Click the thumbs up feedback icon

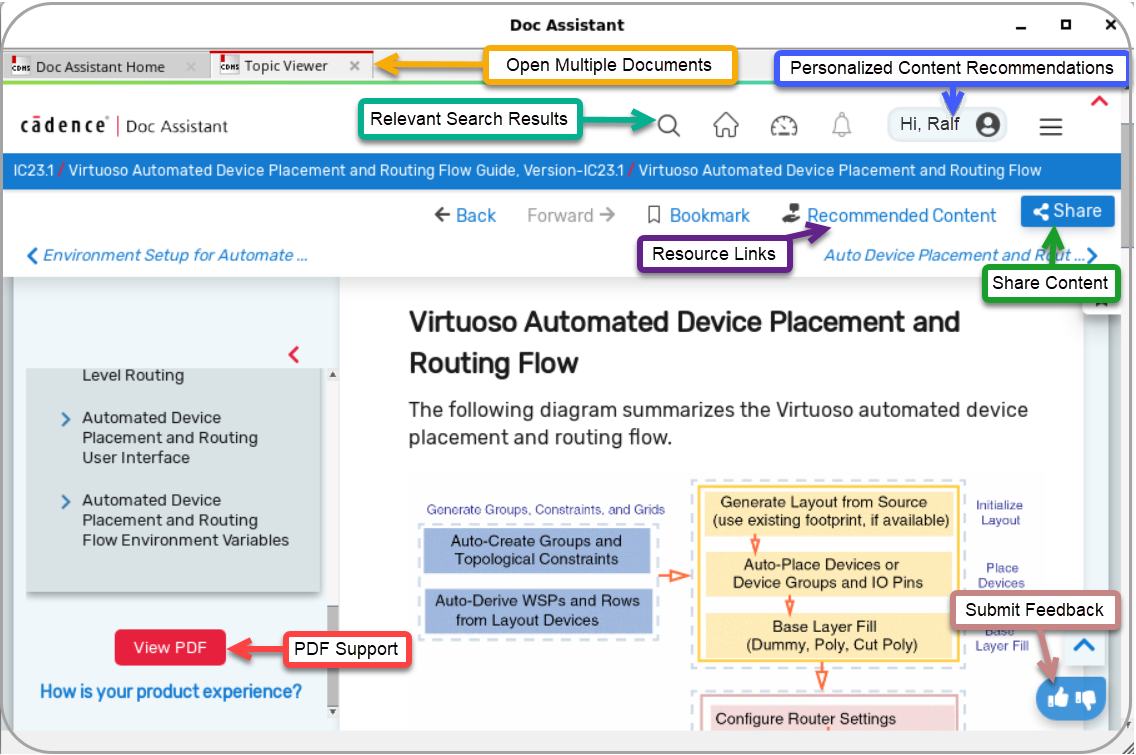coord(1058,698)
